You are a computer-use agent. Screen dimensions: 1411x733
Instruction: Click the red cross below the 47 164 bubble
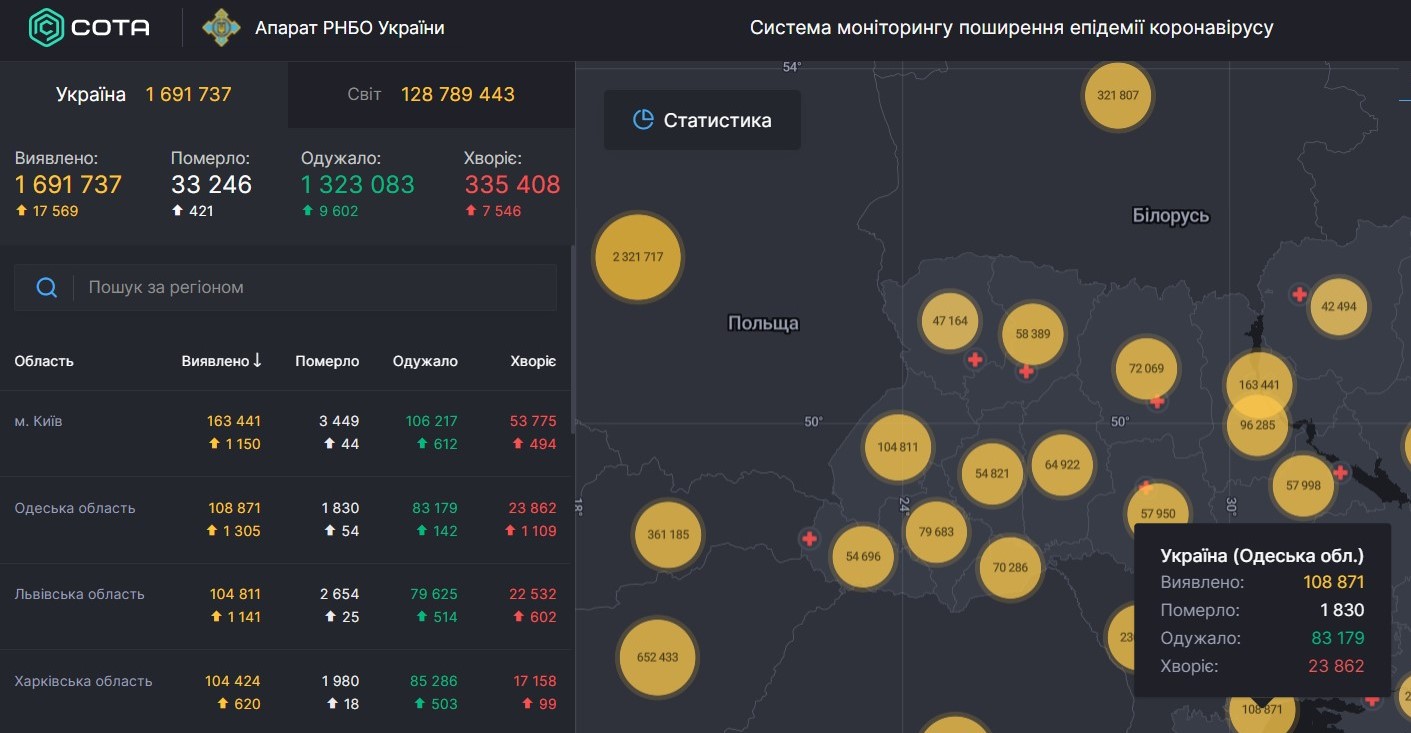pyautogui.click(x=975, y=360)
